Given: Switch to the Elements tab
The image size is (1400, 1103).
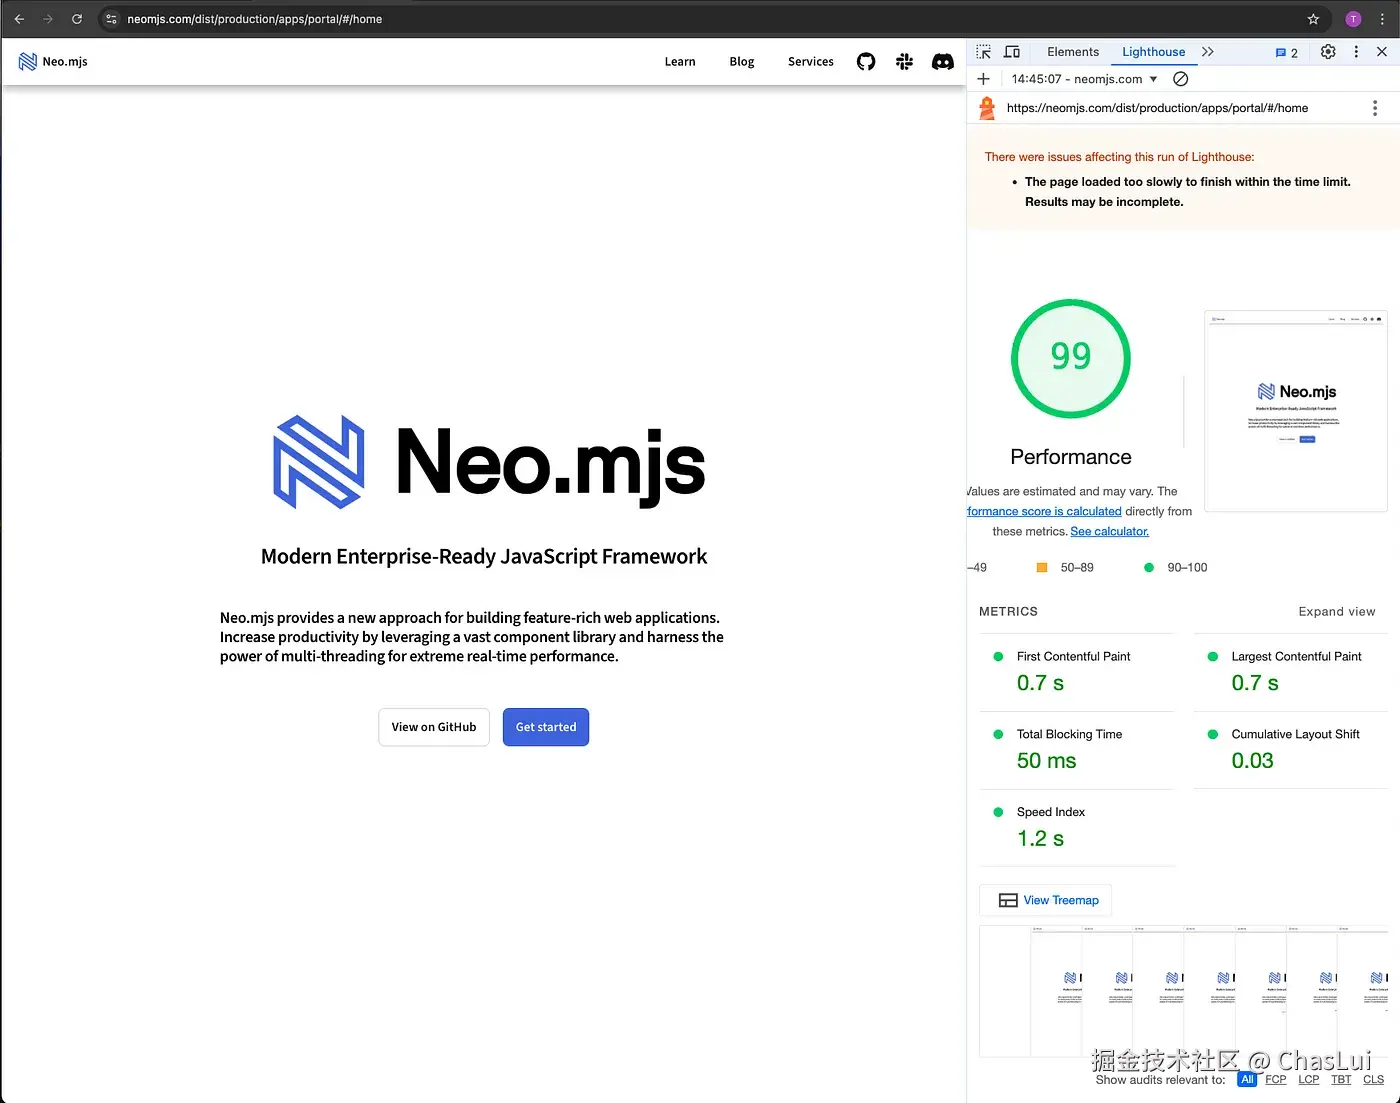Looking at the screenshot, I should tap(1072, 51).
